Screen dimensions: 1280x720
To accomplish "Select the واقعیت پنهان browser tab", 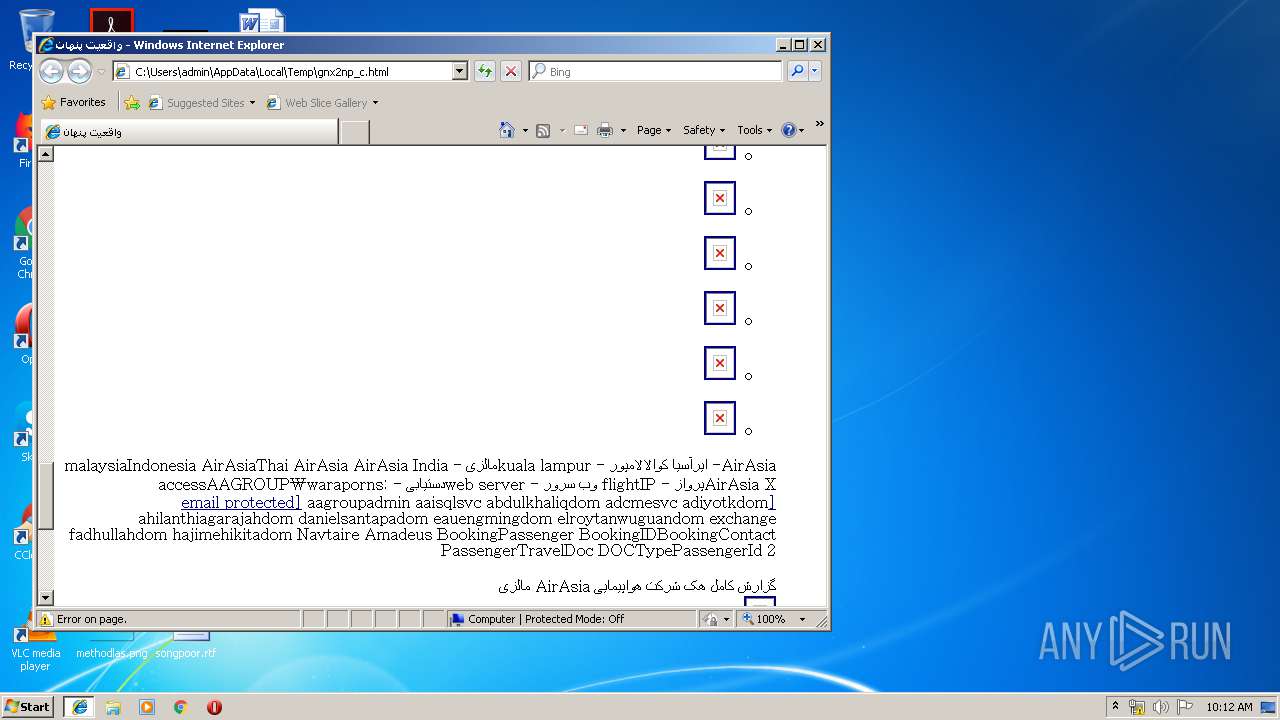I will tap(189, 131).
